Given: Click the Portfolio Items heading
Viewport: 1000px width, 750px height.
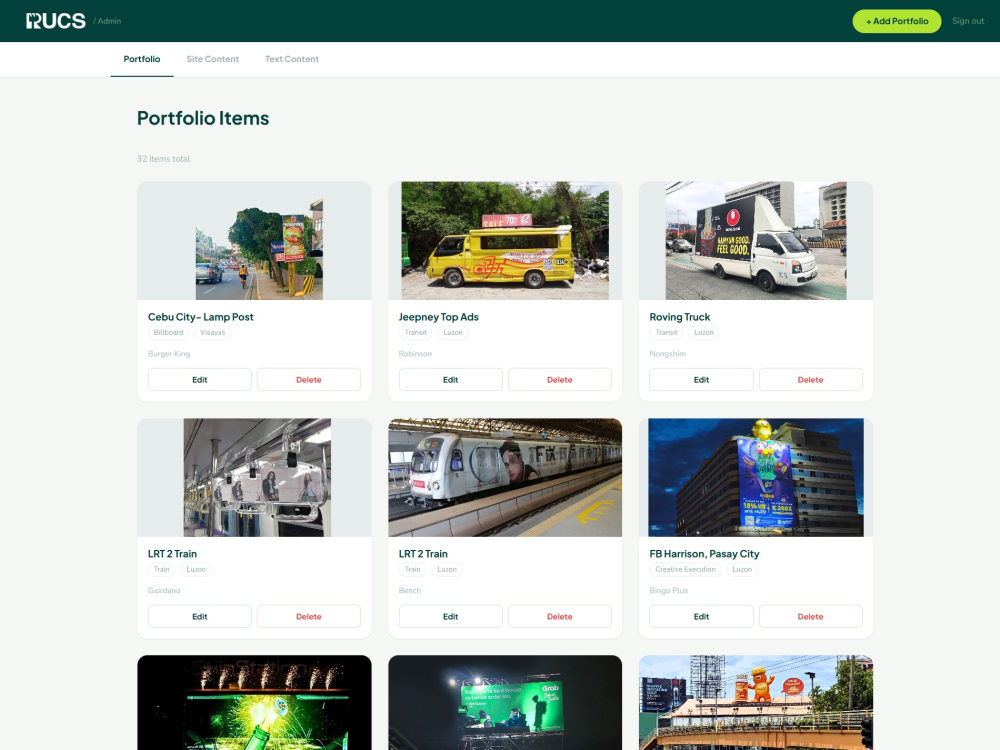Looking at the screenshot, I should [x=203, y=118].
